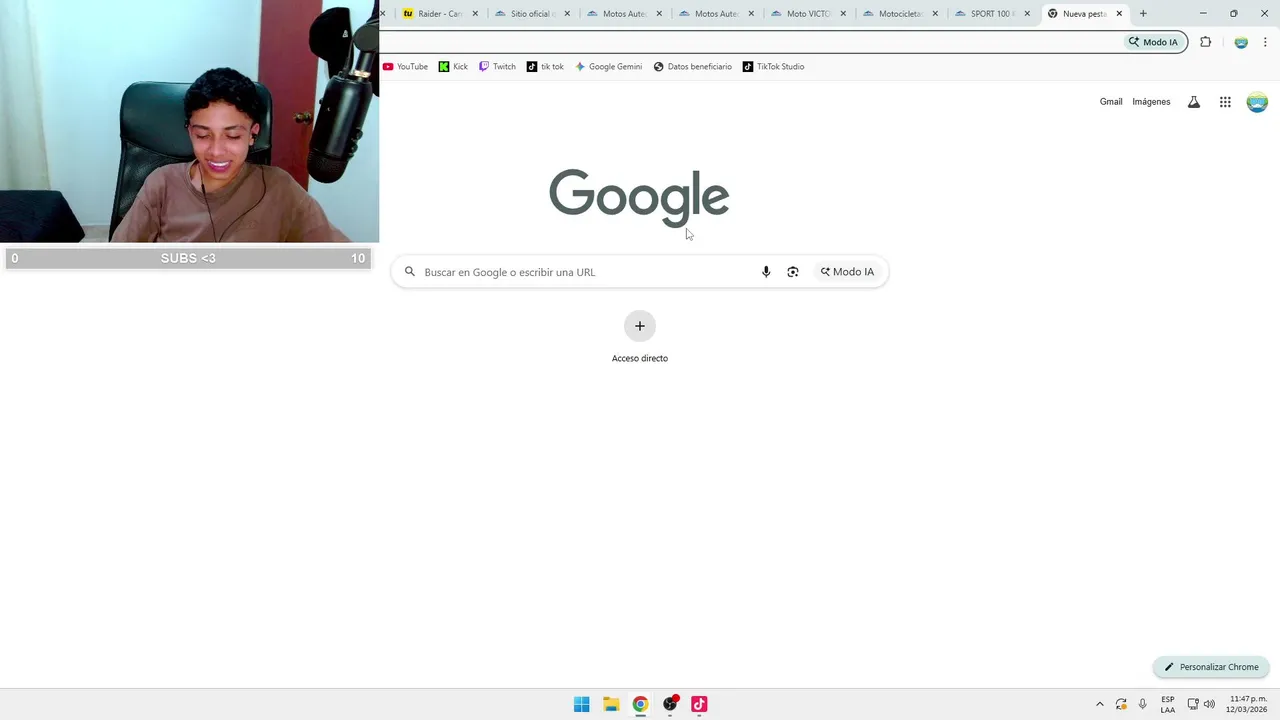Open a new tab with plus button
This screenshot has width=1280, height=720.
coord(1143,14)
